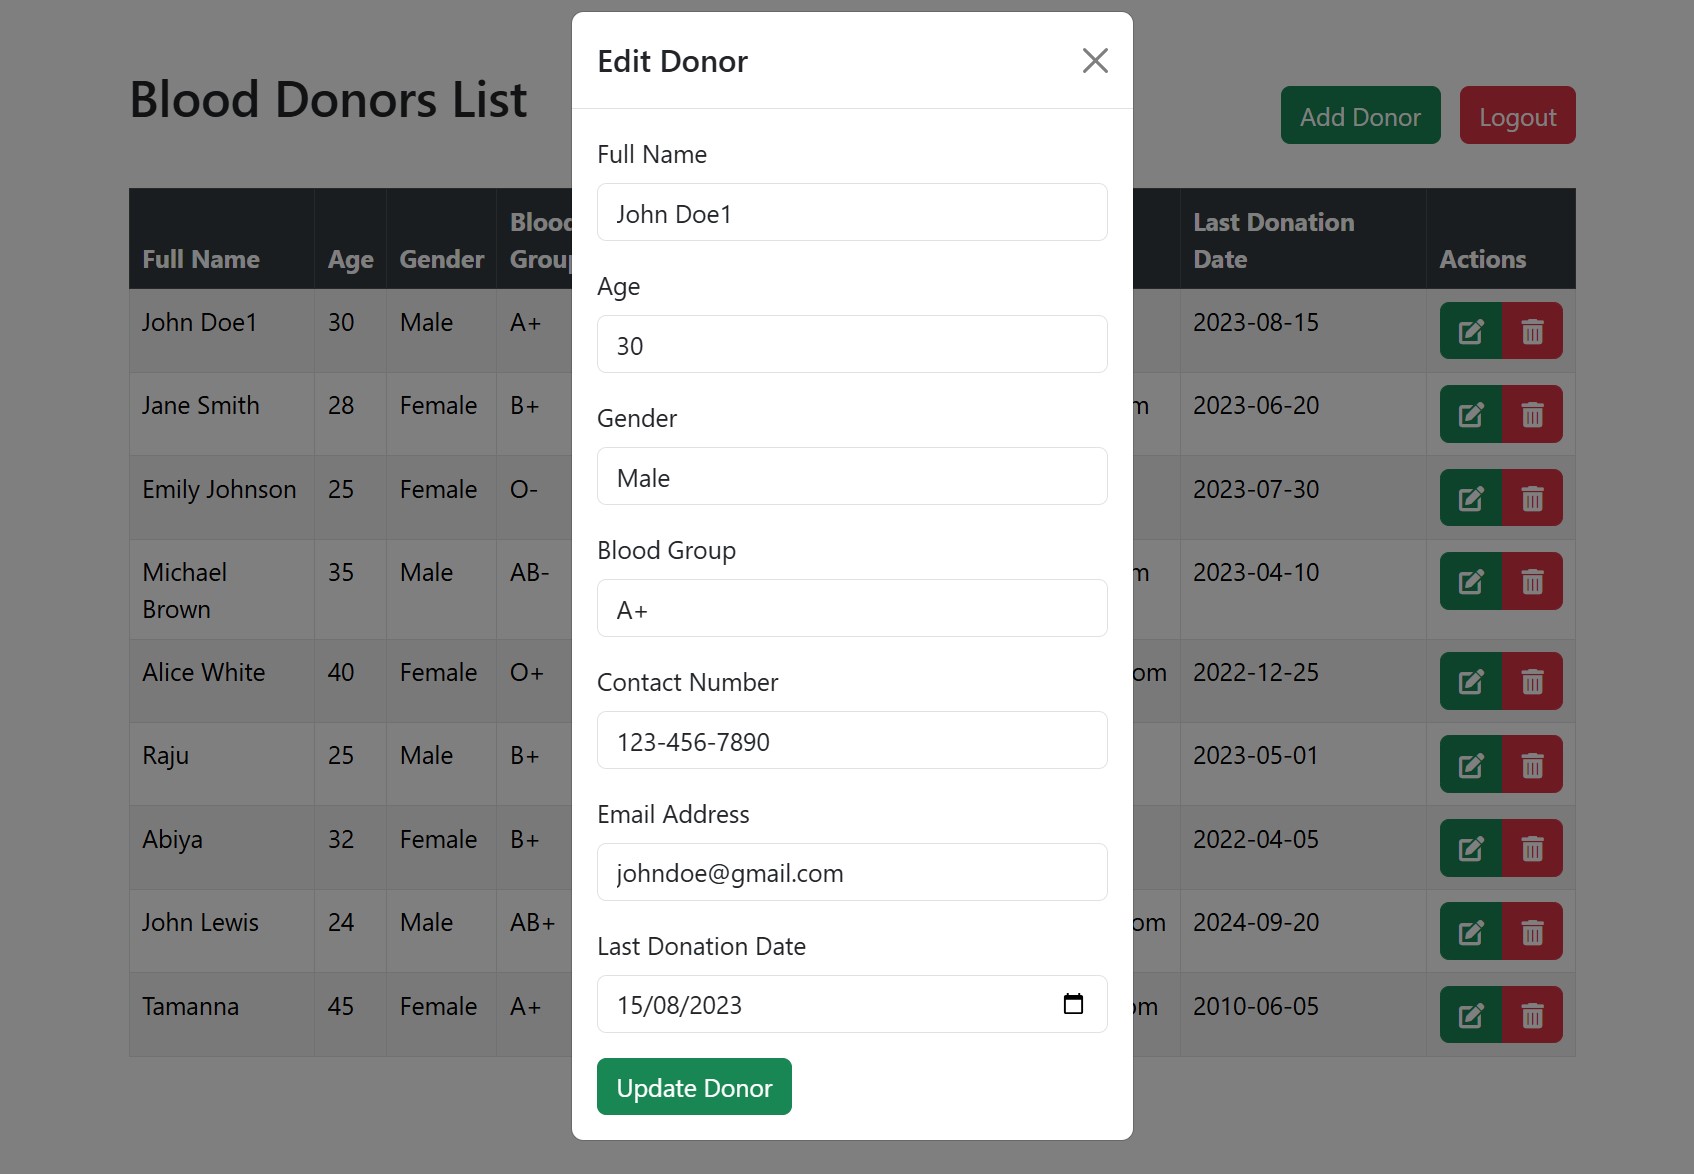
Task: Focus the Full Name input field
Action: (852, 213)
